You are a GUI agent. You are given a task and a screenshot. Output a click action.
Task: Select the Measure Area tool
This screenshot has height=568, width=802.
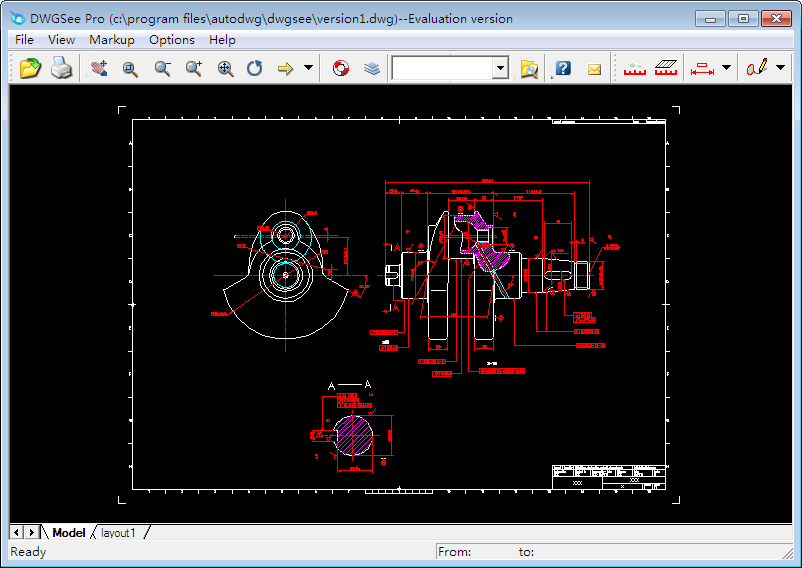tap(666, 68)
